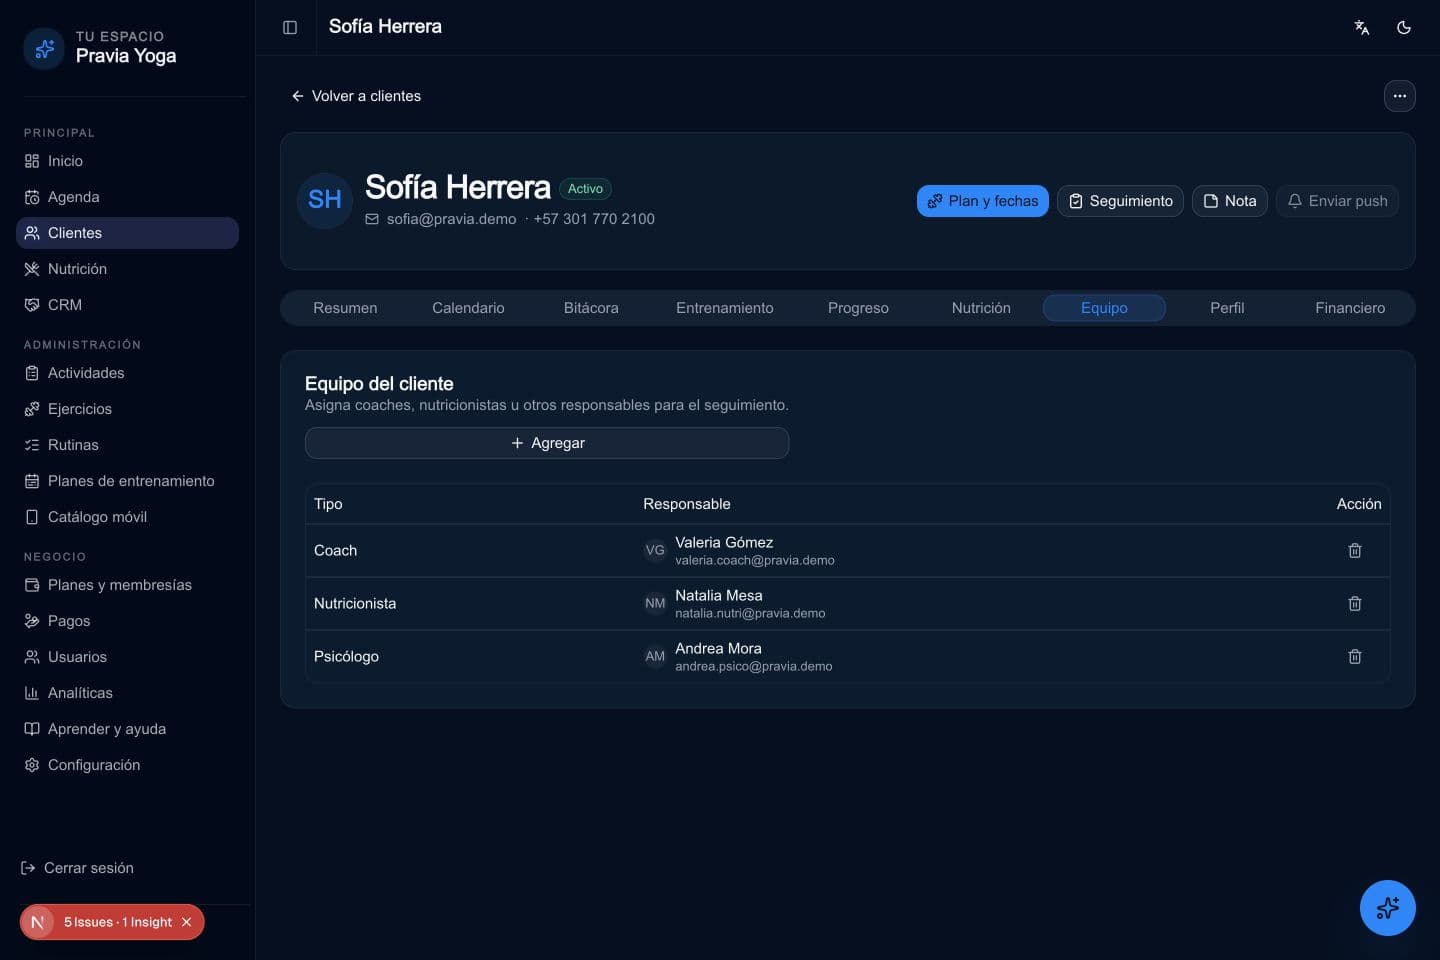Switch to the Calendario tab

point(468,308)
